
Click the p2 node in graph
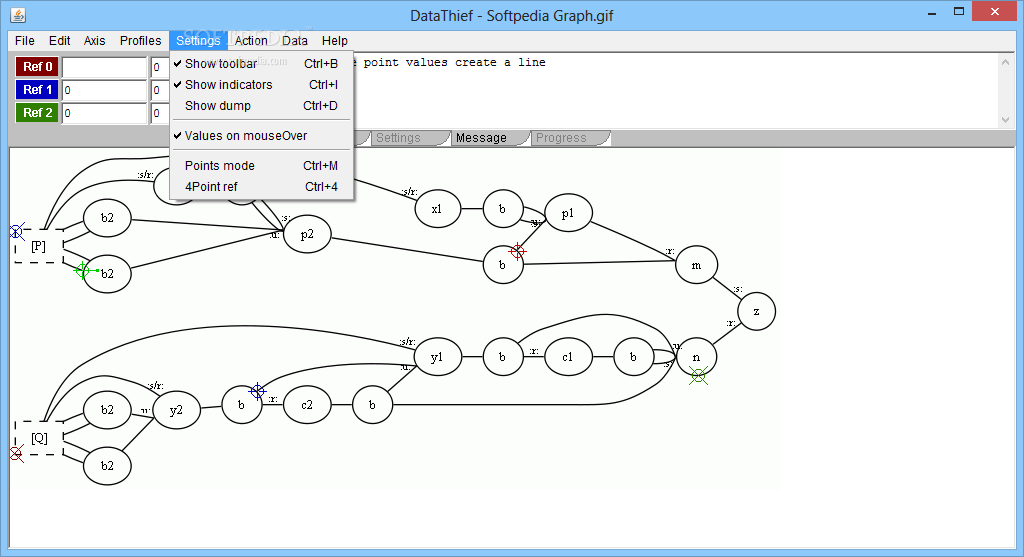[307, 234]
